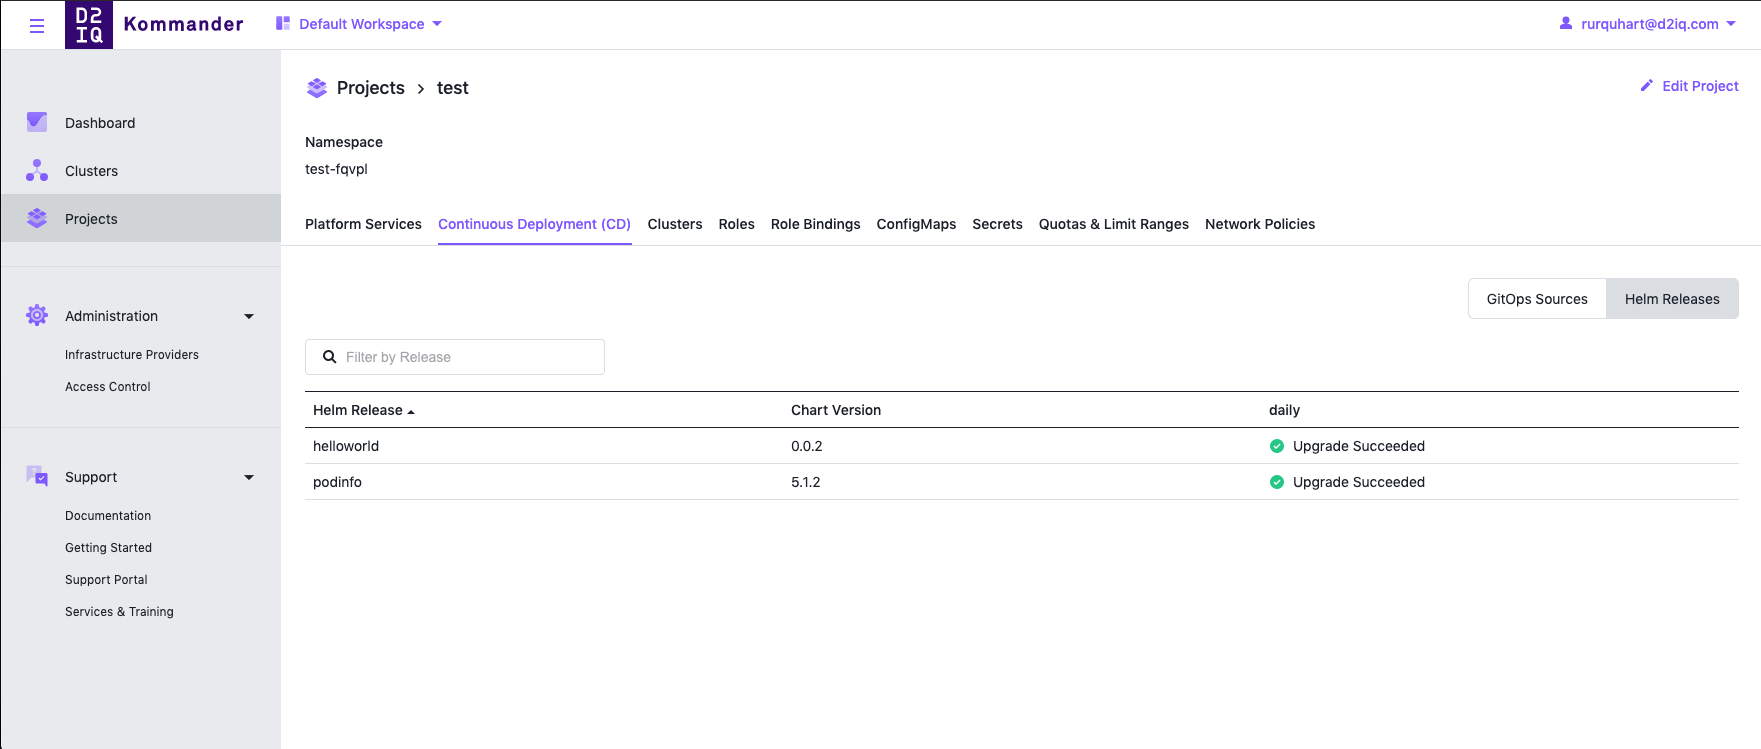Viewport: 1761px width, 749px height.
Task: Click the Projects layers icon in sidebar
Action: point(37,218)
